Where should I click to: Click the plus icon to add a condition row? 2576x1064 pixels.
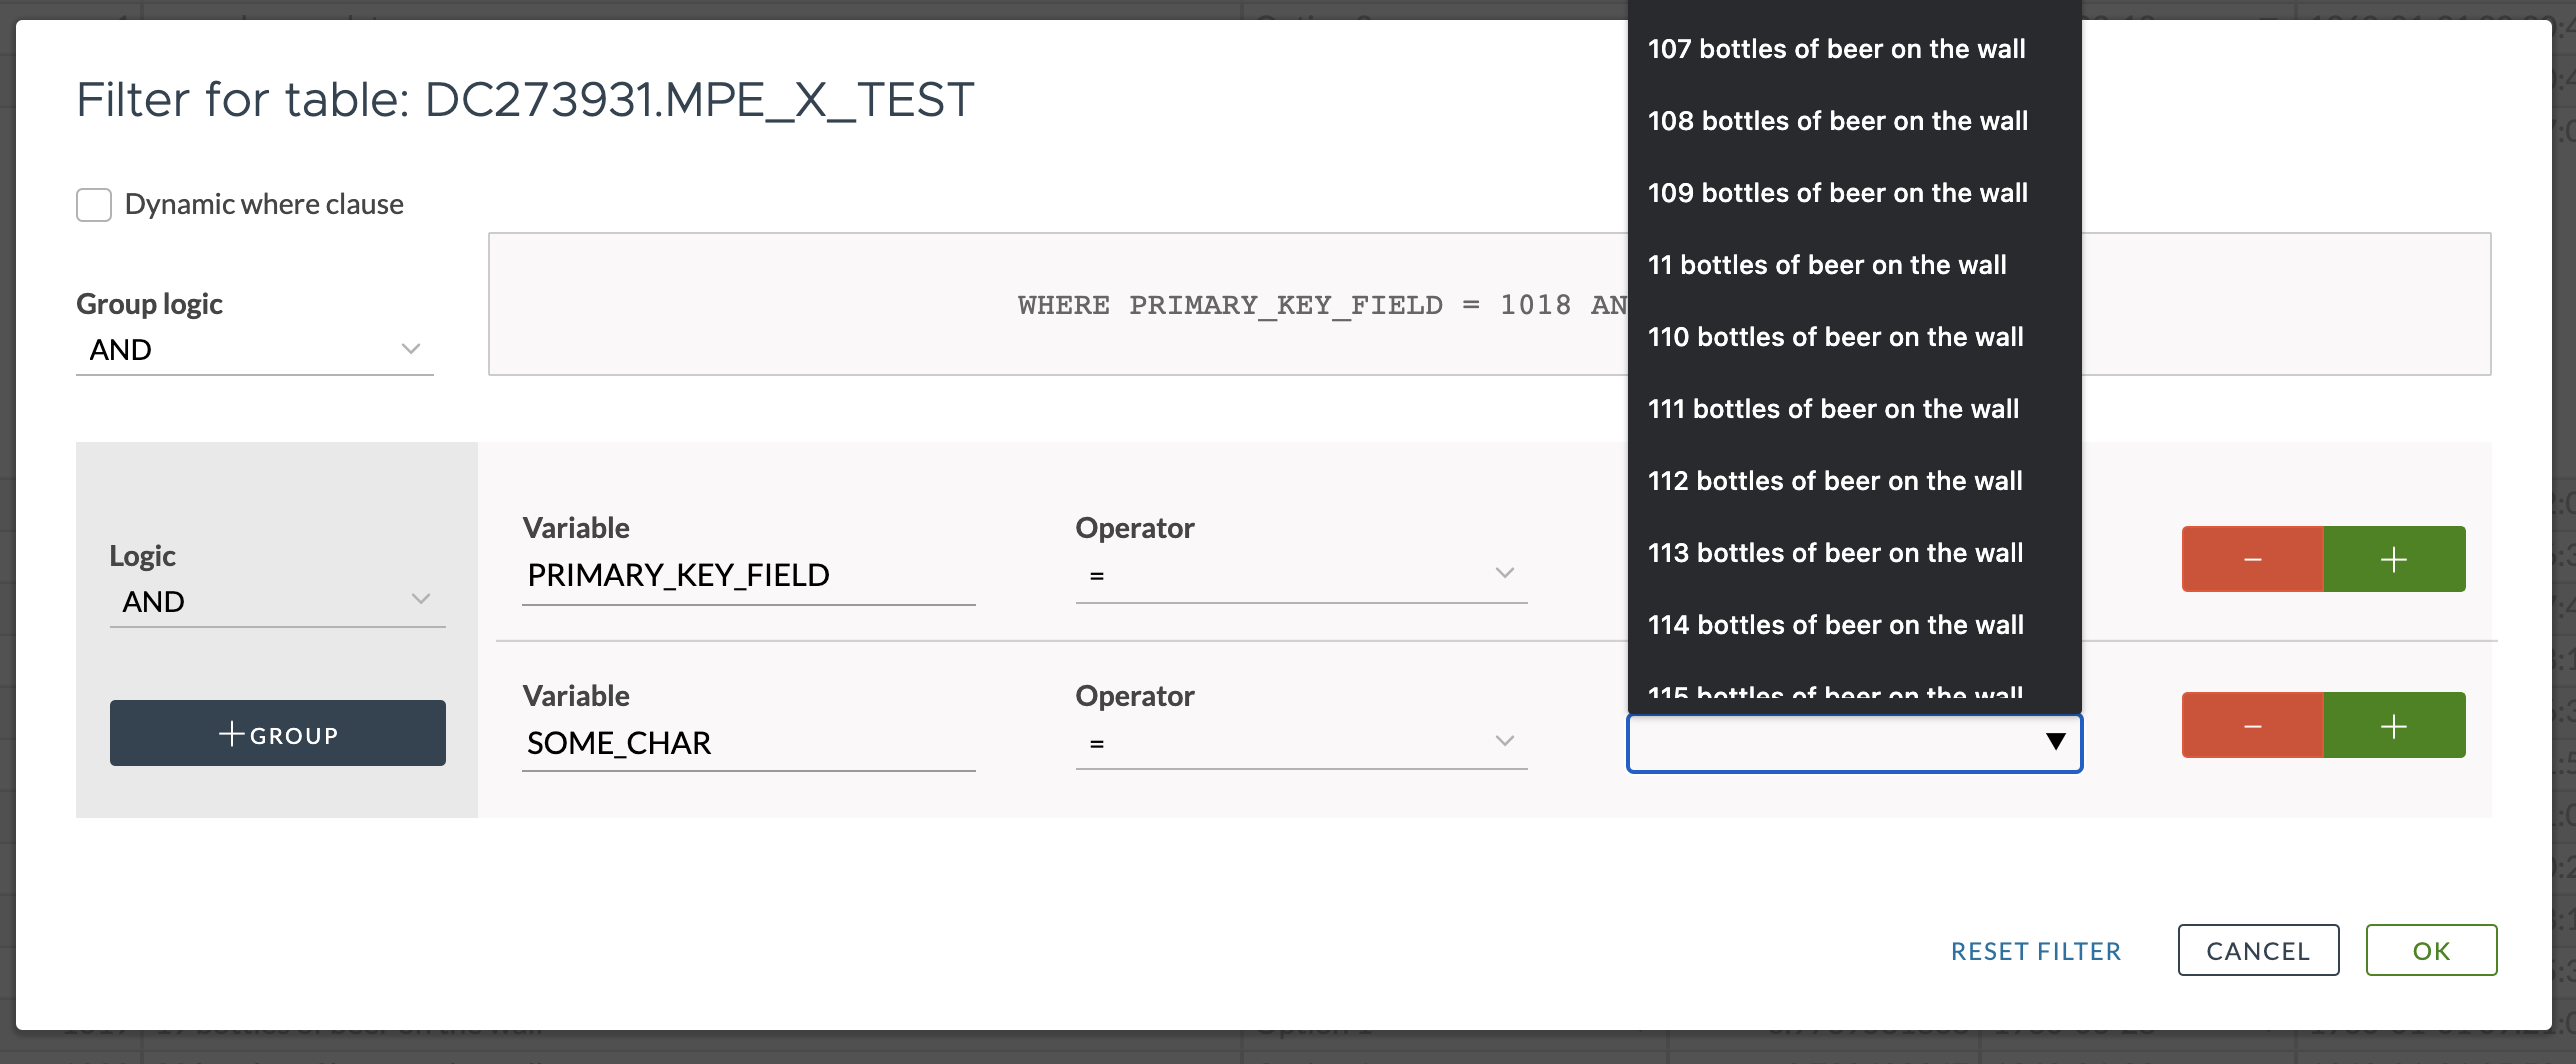tap(2394, 559)
